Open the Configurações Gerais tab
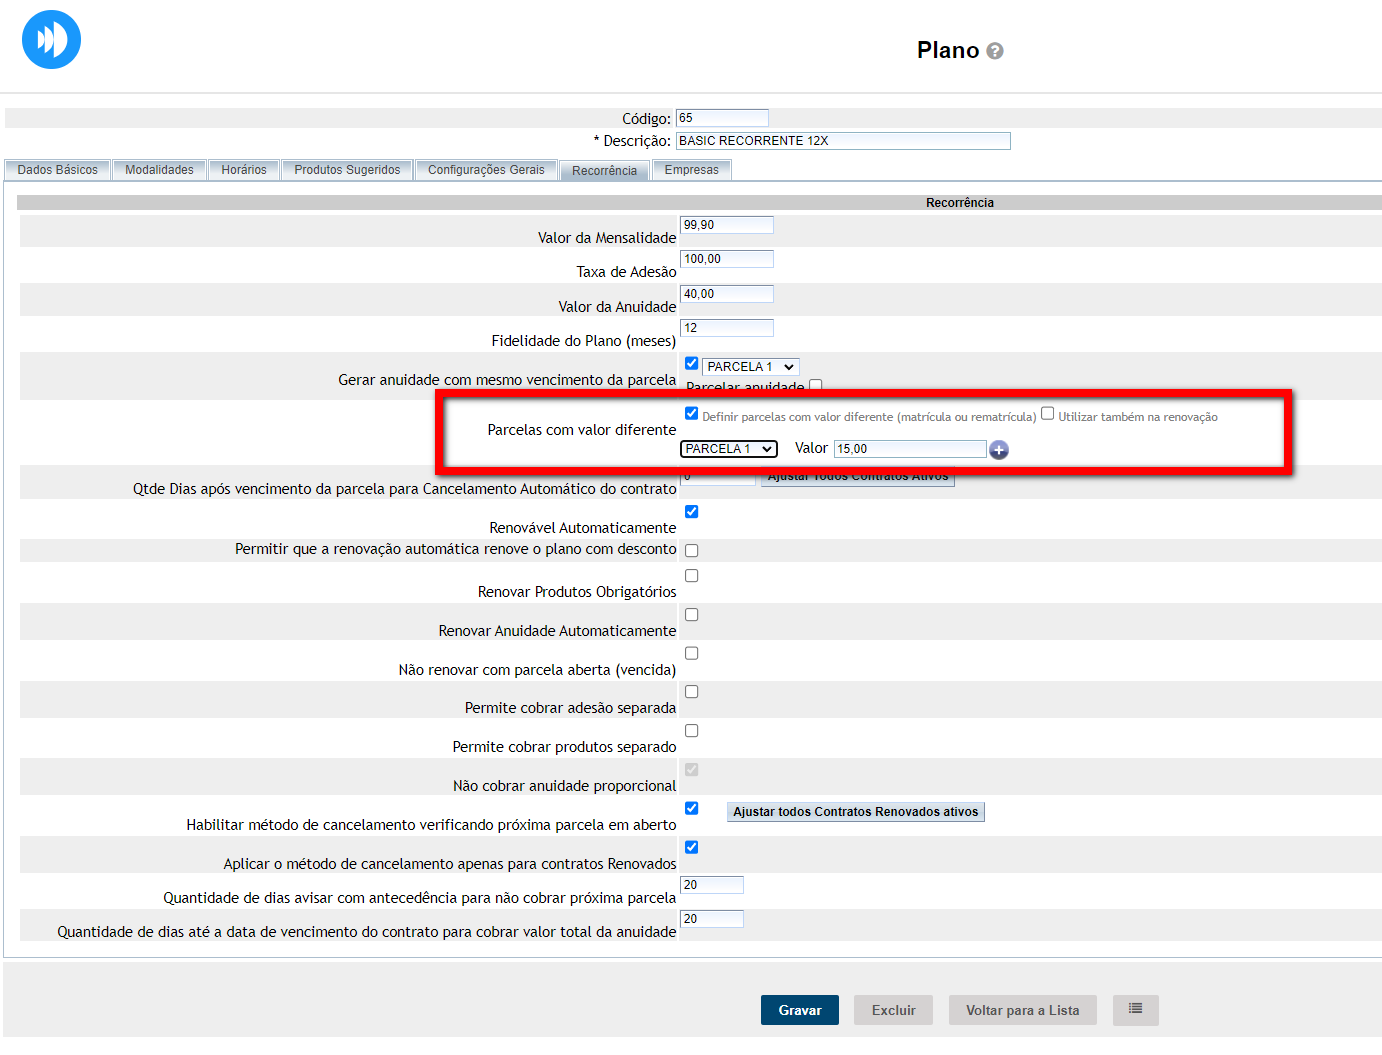The height and width of the screenshot is (1055, 1382). [x=486, y=170]
